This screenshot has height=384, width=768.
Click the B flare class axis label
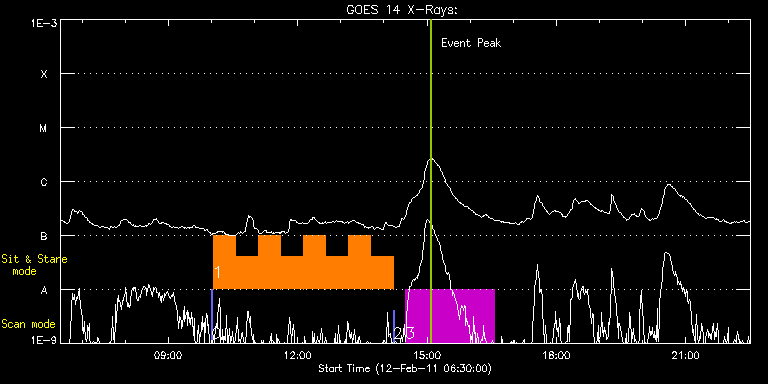point(44,236)
